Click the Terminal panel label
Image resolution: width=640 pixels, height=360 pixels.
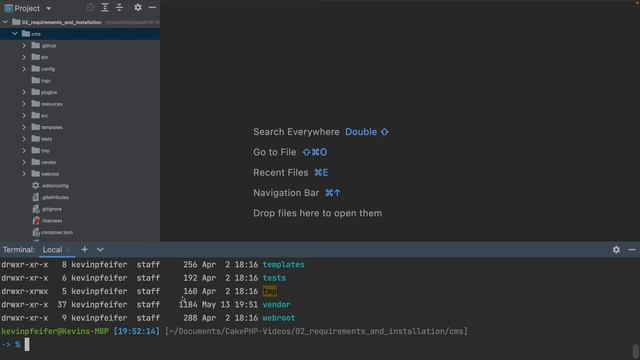pyautogui.click(x=19, y=250)
